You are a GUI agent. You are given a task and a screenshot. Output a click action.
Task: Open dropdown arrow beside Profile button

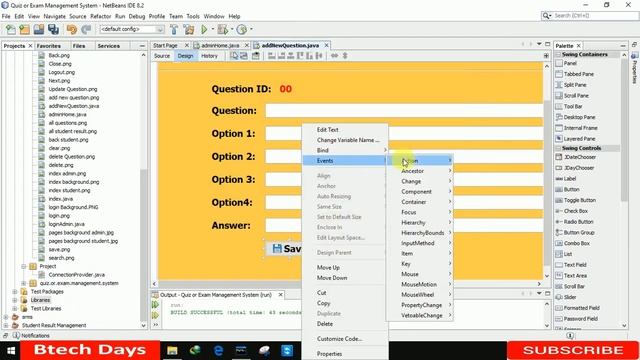pyautogui.click(x=251, y=29)
